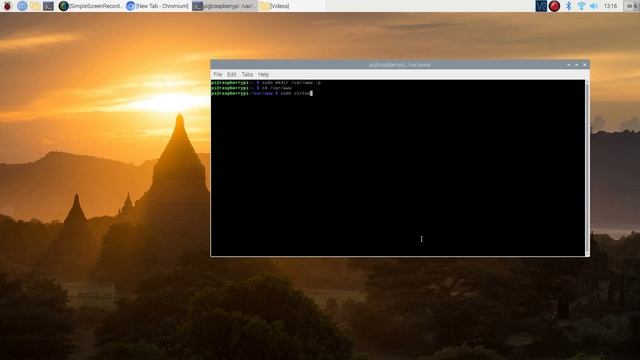
Task: Maximize the terminal window
Action: coord(576,65)
